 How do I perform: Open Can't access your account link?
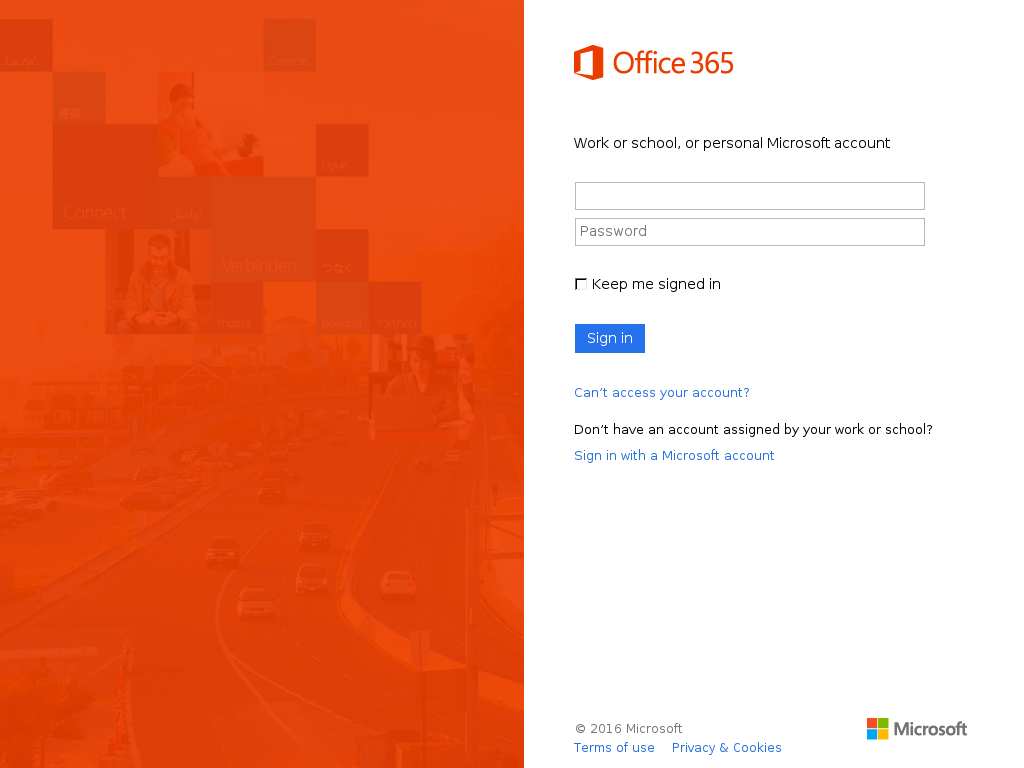662,392
